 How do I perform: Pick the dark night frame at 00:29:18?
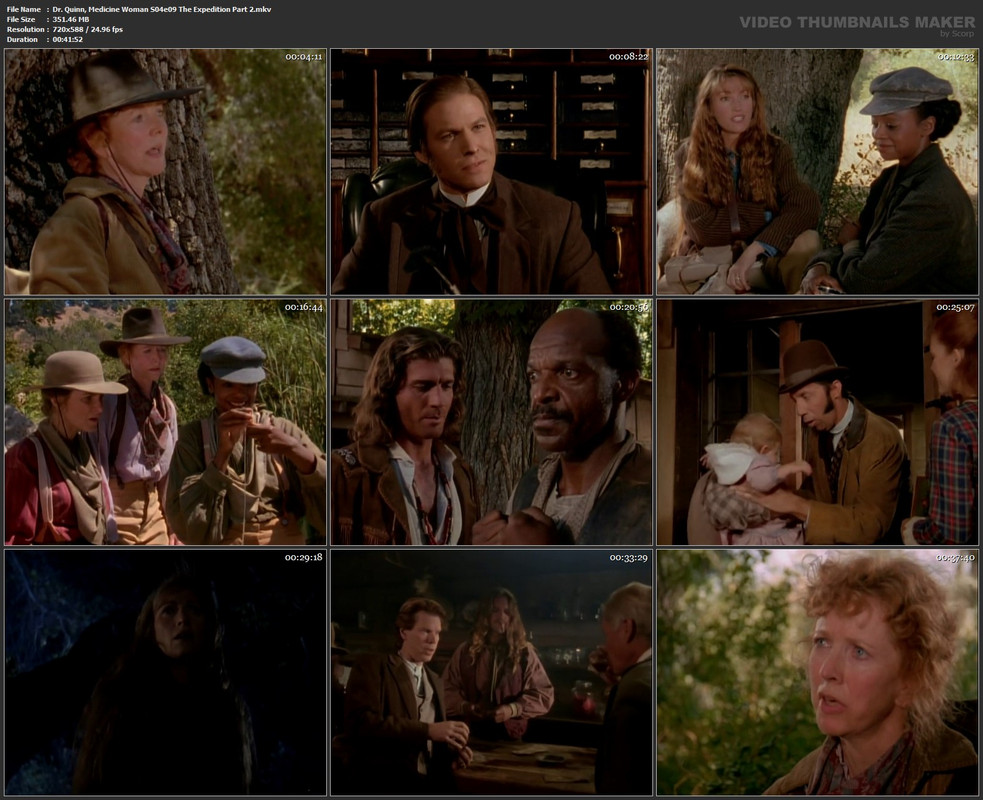point(166,672)
